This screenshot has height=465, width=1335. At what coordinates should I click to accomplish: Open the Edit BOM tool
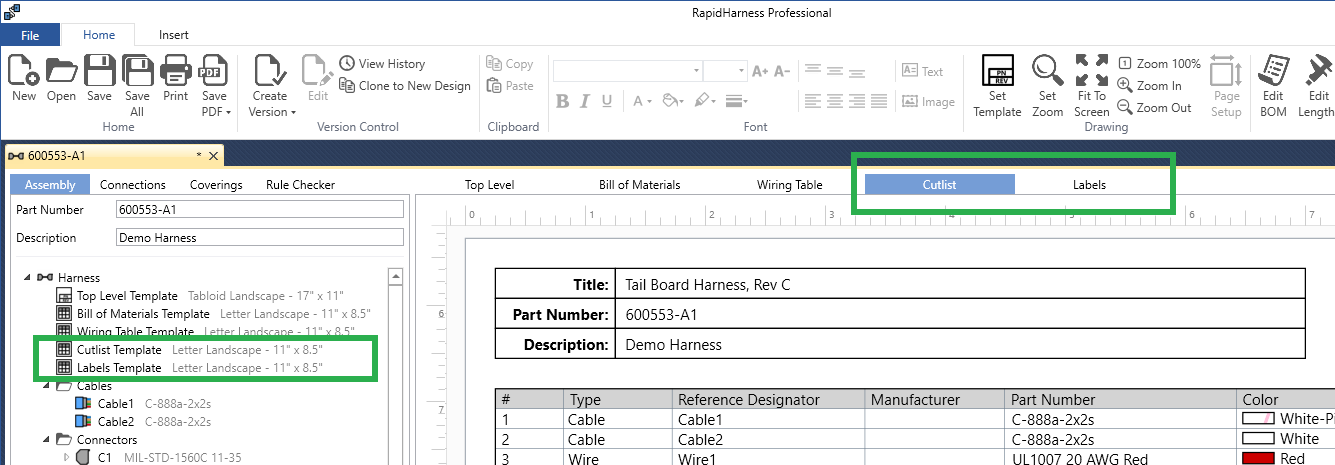[x=1273, y=86]
